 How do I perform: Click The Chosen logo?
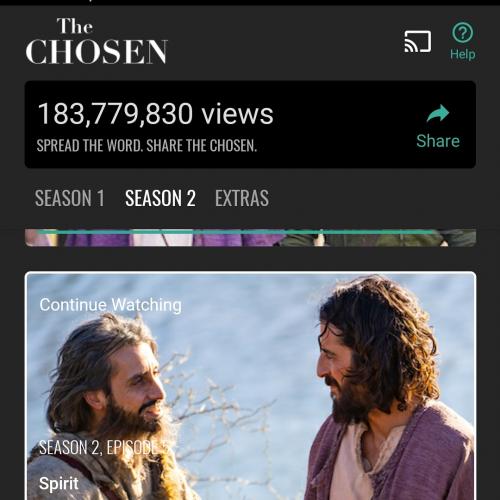click(x=96, y=41)
